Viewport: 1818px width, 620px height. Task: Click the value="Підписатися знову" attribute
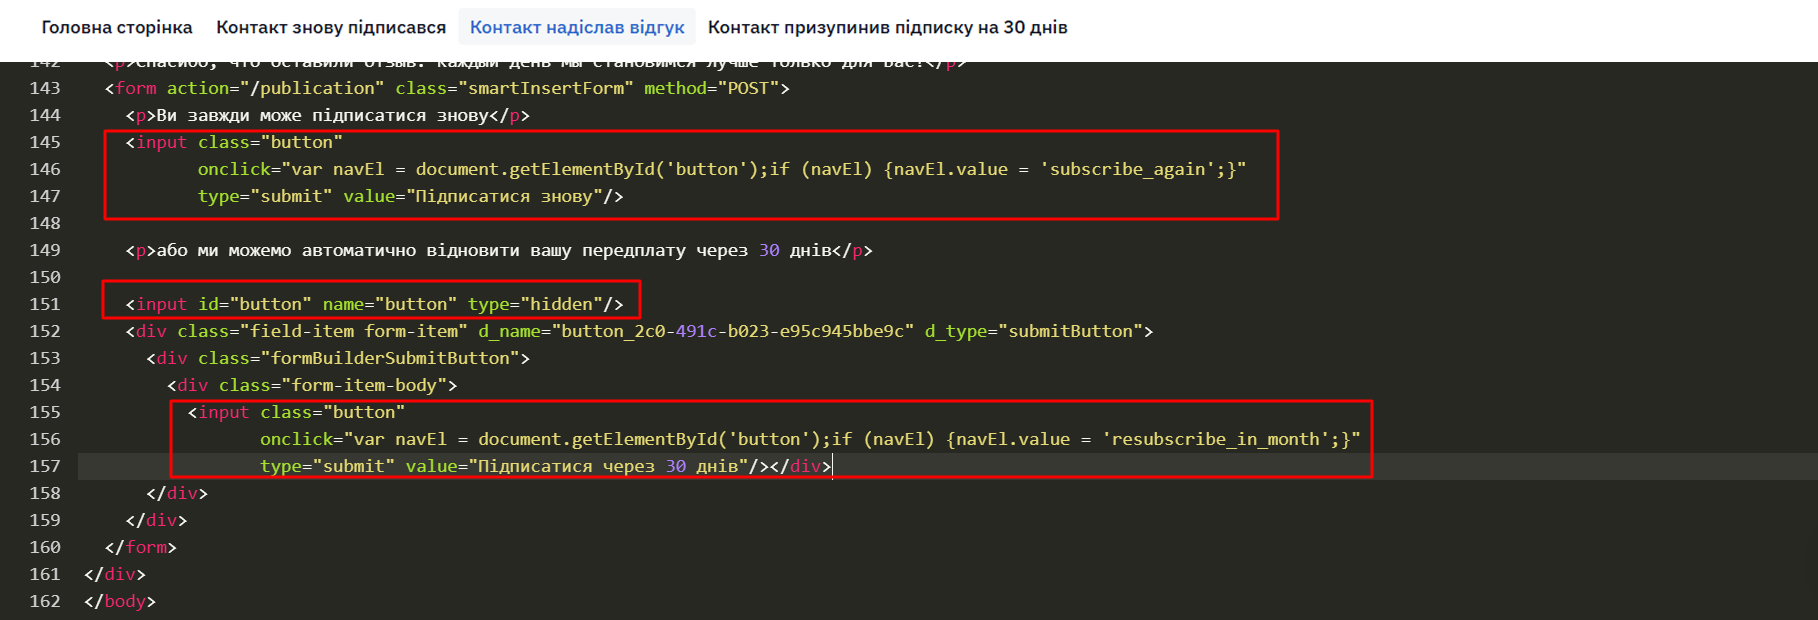tap(473, 196)
